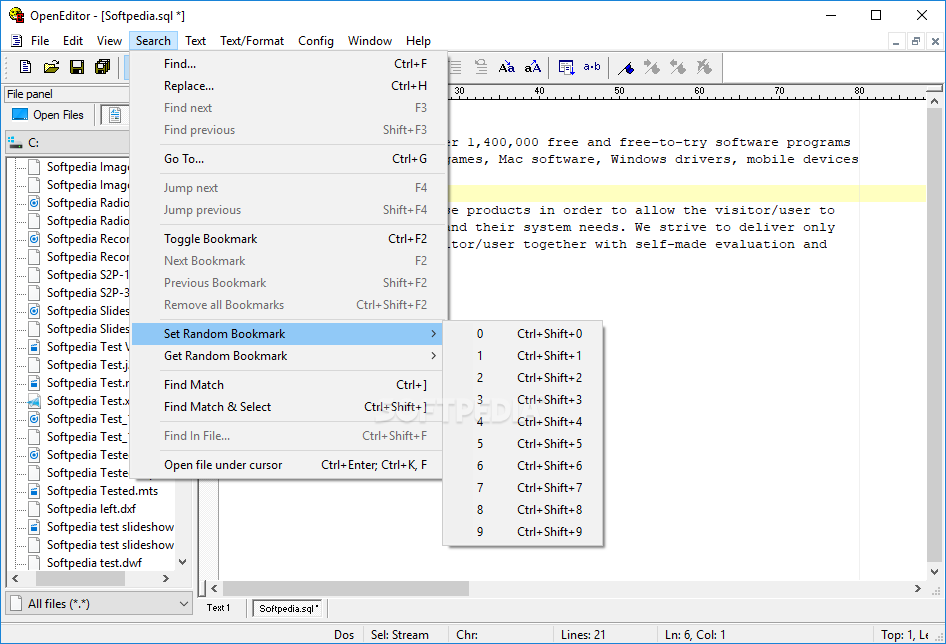The width and height of the screenshot is (946, 644).
Task: Open the View menu
Action: click(109, 40)
